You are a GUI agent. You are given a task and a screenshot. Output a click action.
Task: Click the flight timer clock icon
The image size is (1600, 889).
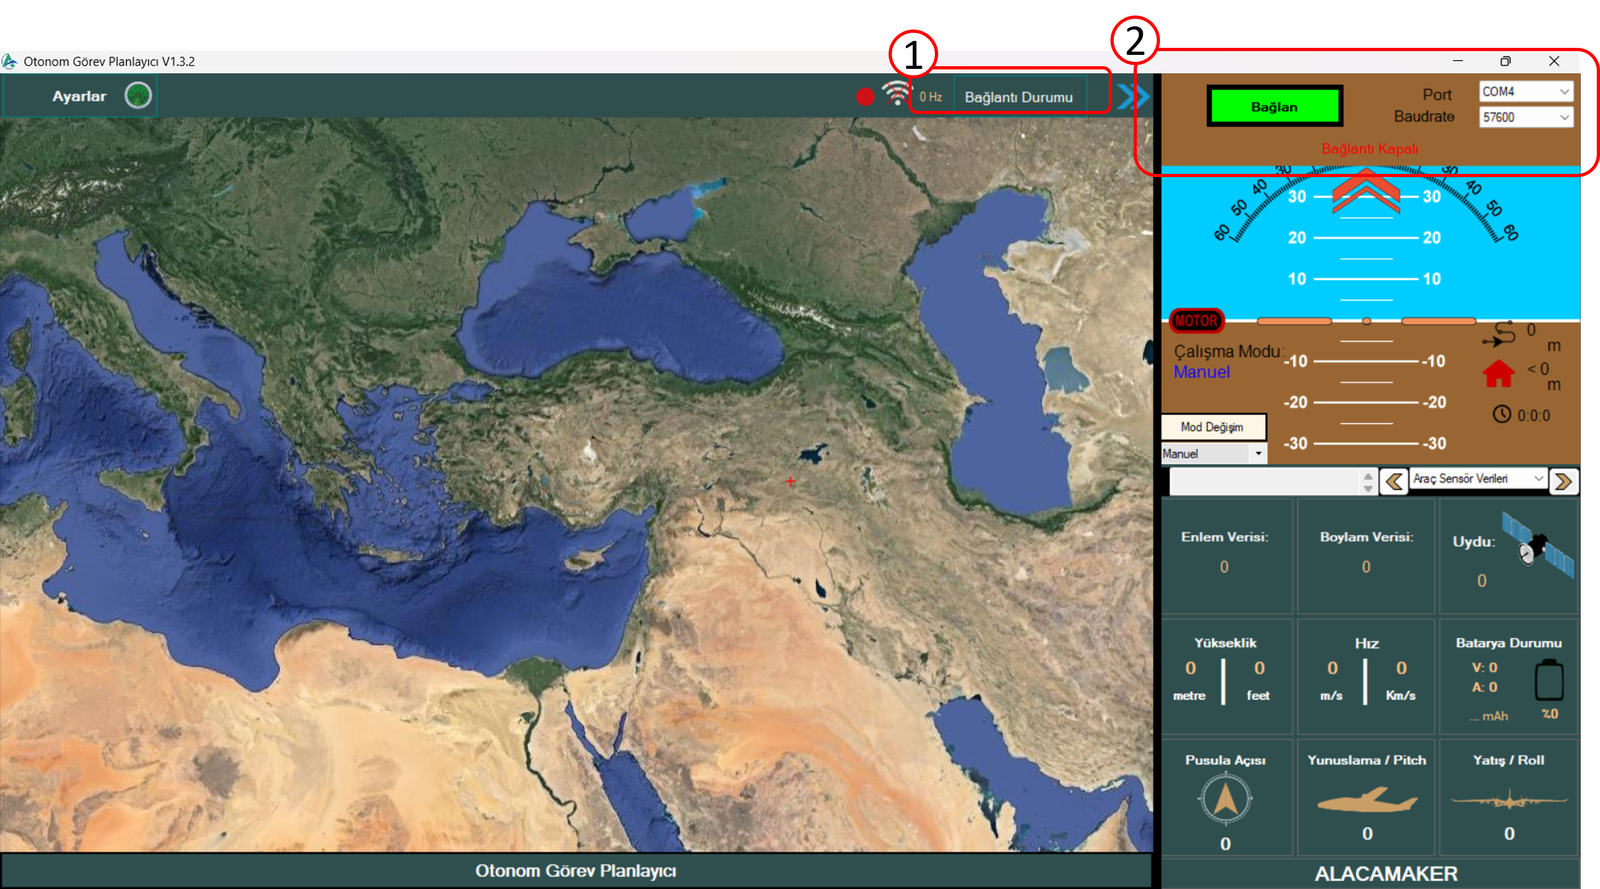click(x=1501, y=414)
